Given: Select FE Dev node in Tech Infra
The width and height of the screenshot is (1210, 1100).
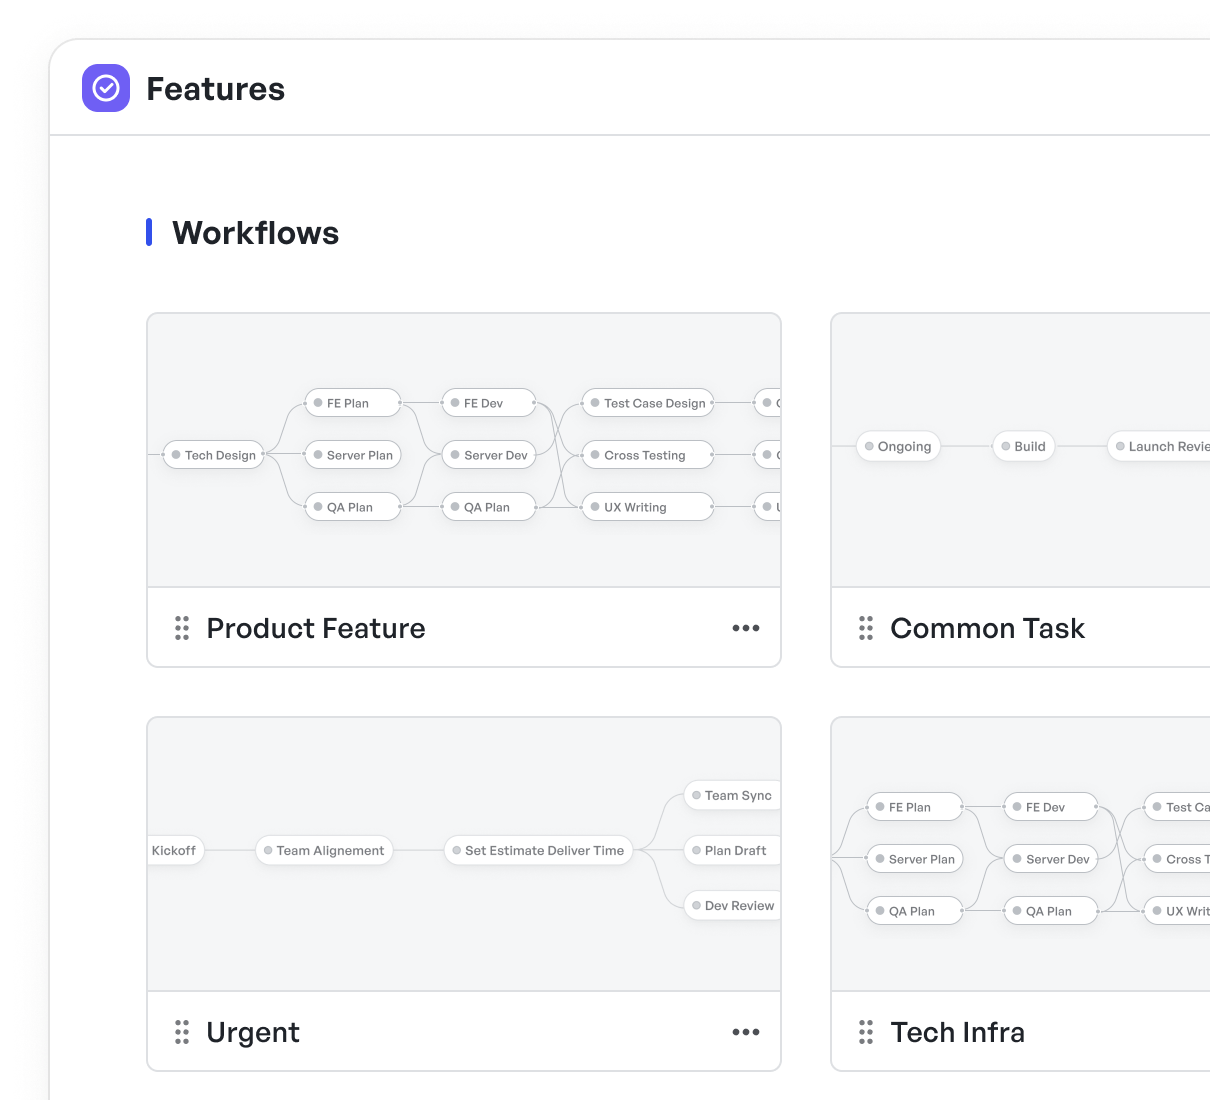Looking at the screenshot, I should [1050, 807].
